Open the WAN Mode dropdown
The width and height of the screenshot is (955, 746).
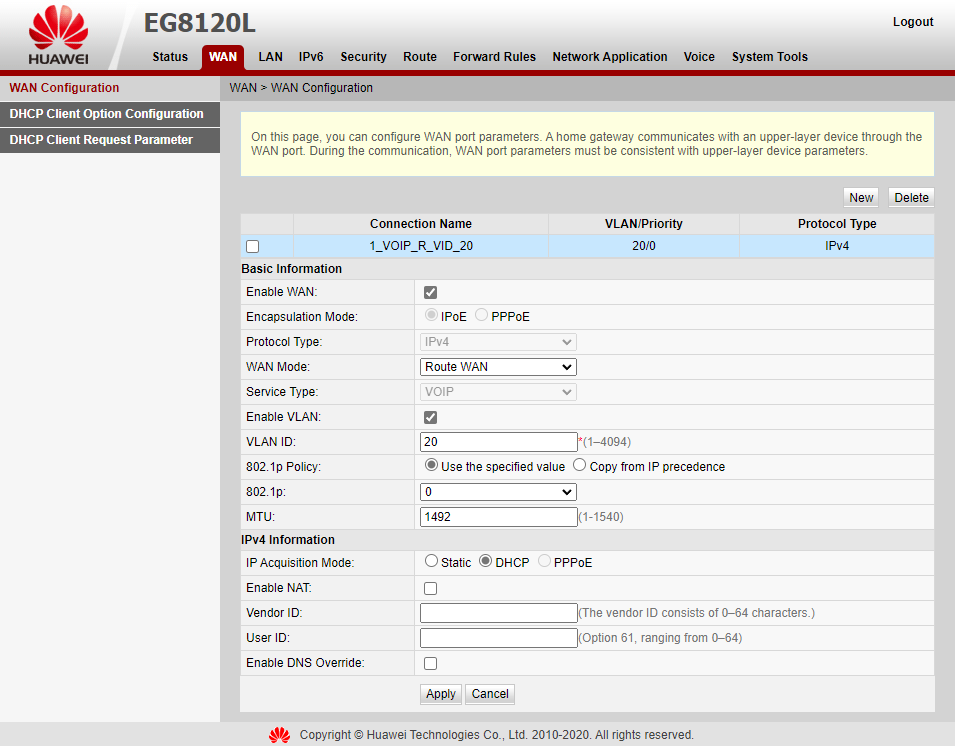click(498, 367)
